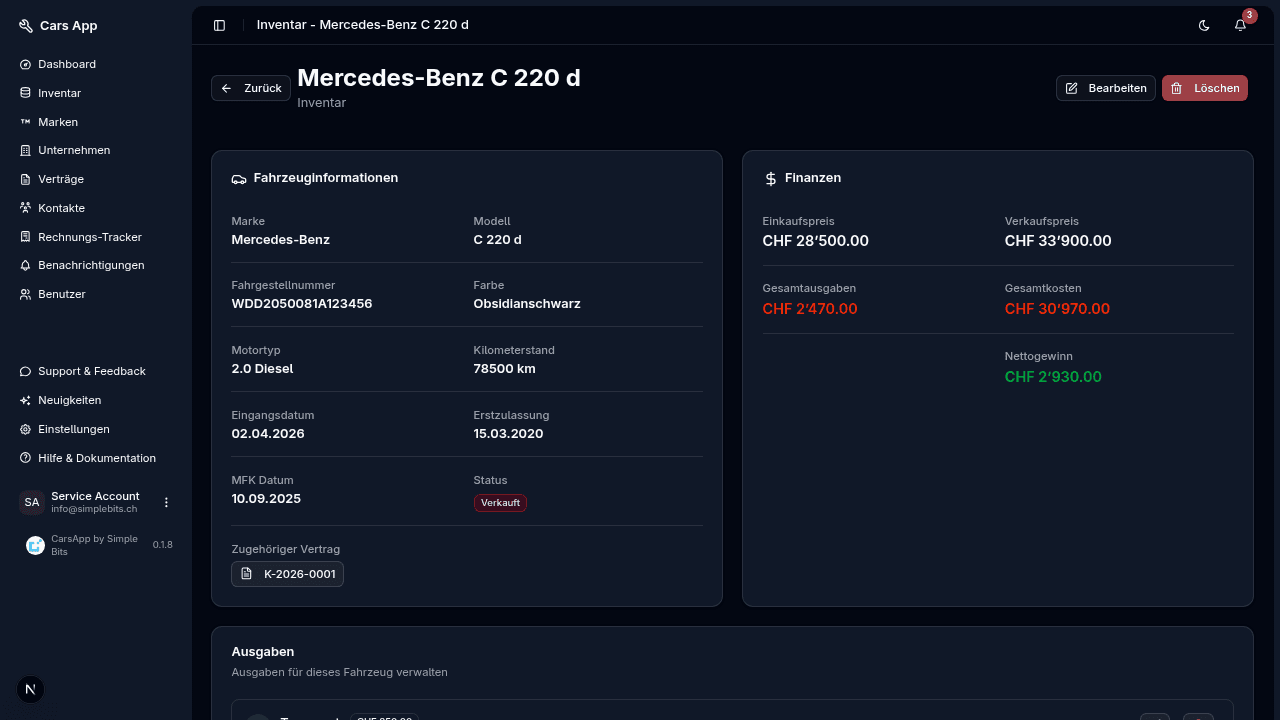Click the Kontakte people icon

click(x=26, y=208)
